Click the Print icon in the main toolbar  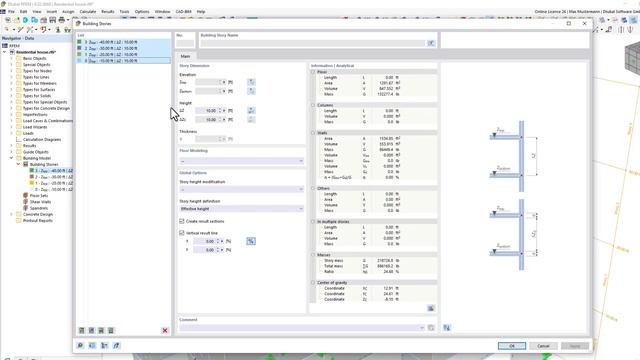62,20
